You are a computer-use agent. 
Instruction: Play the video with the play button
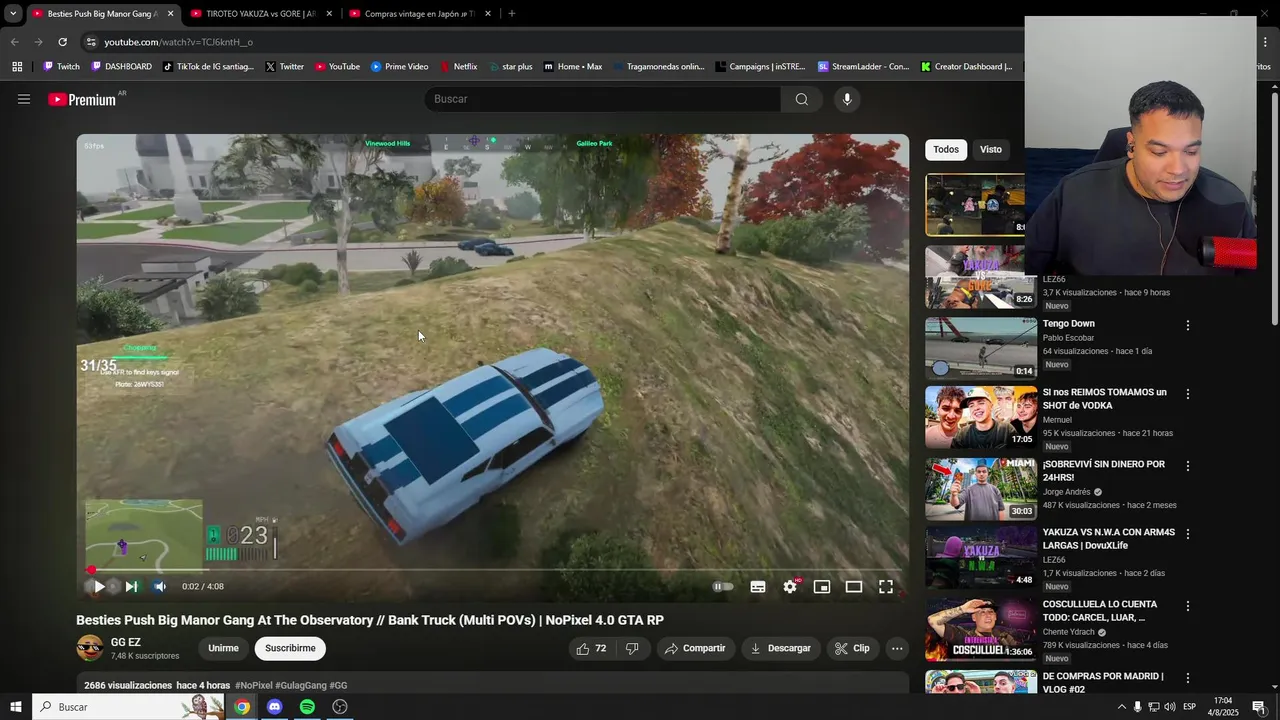(98, 587)
